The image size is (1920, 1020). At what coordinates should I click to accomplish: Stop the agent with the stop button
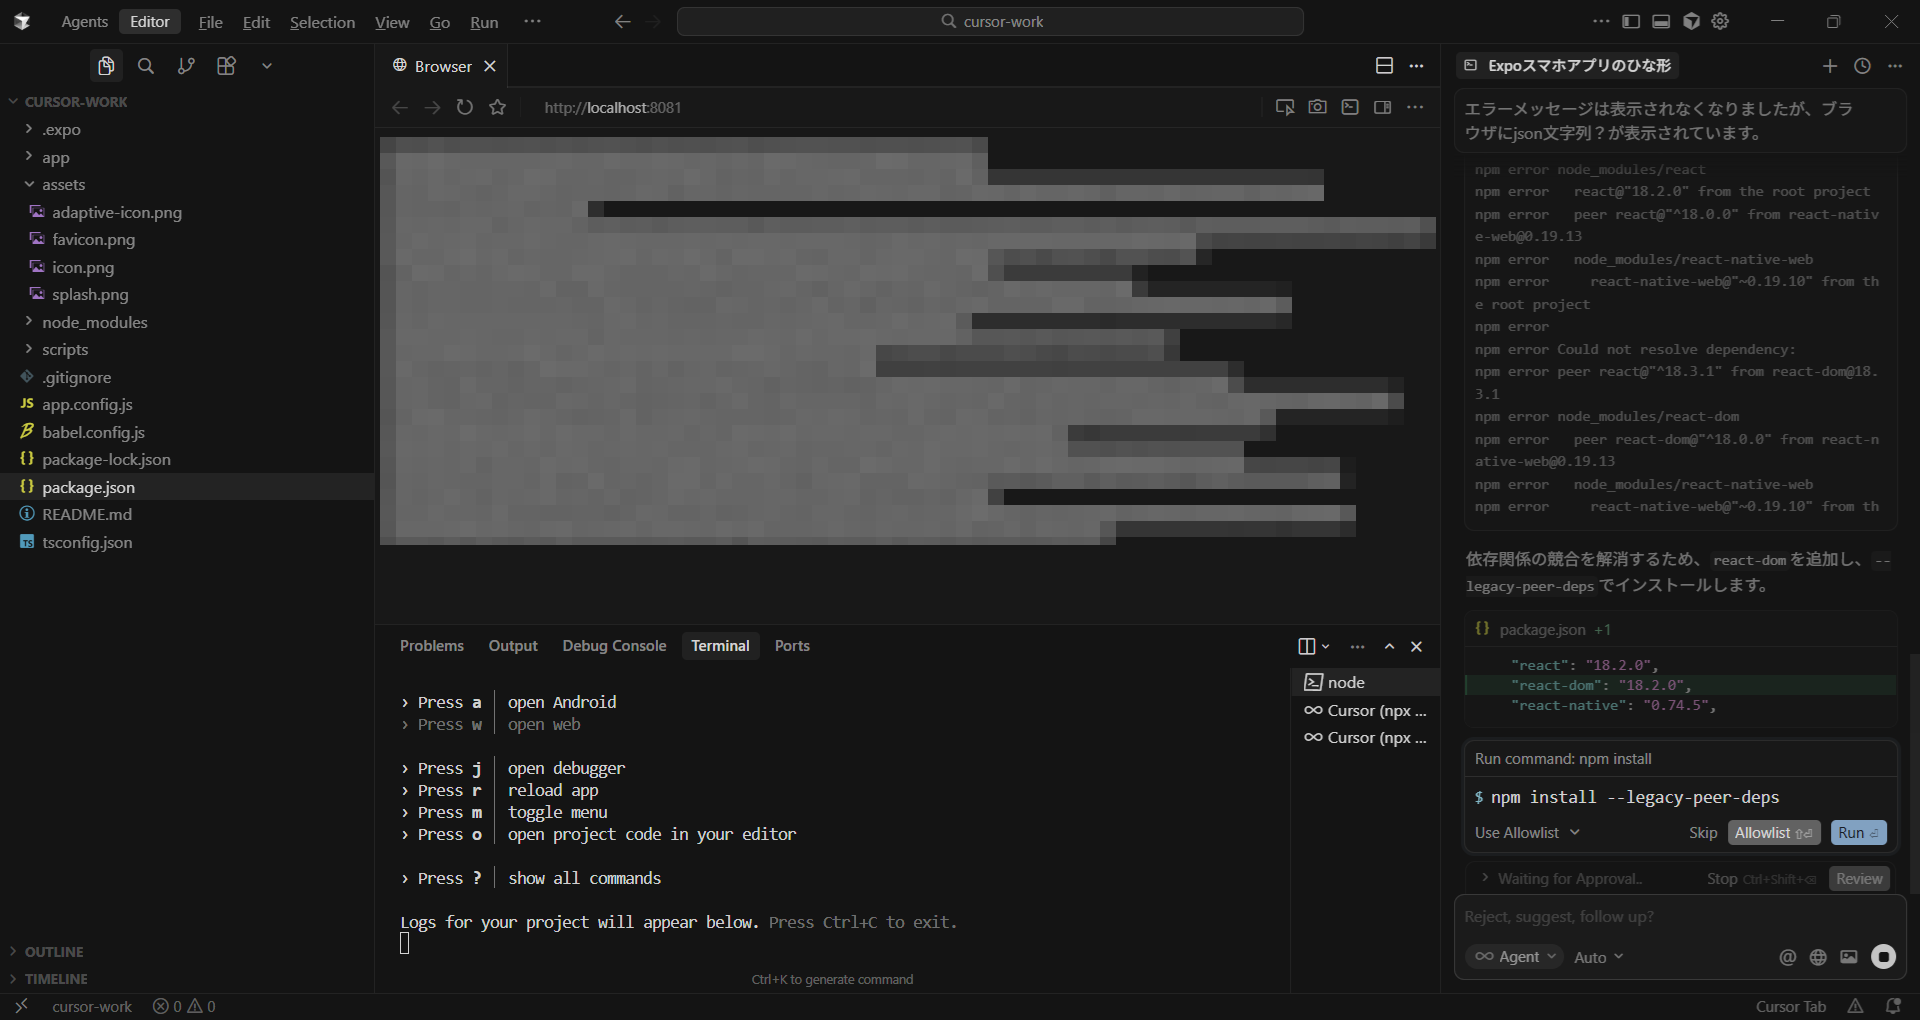click(1883, 957)
